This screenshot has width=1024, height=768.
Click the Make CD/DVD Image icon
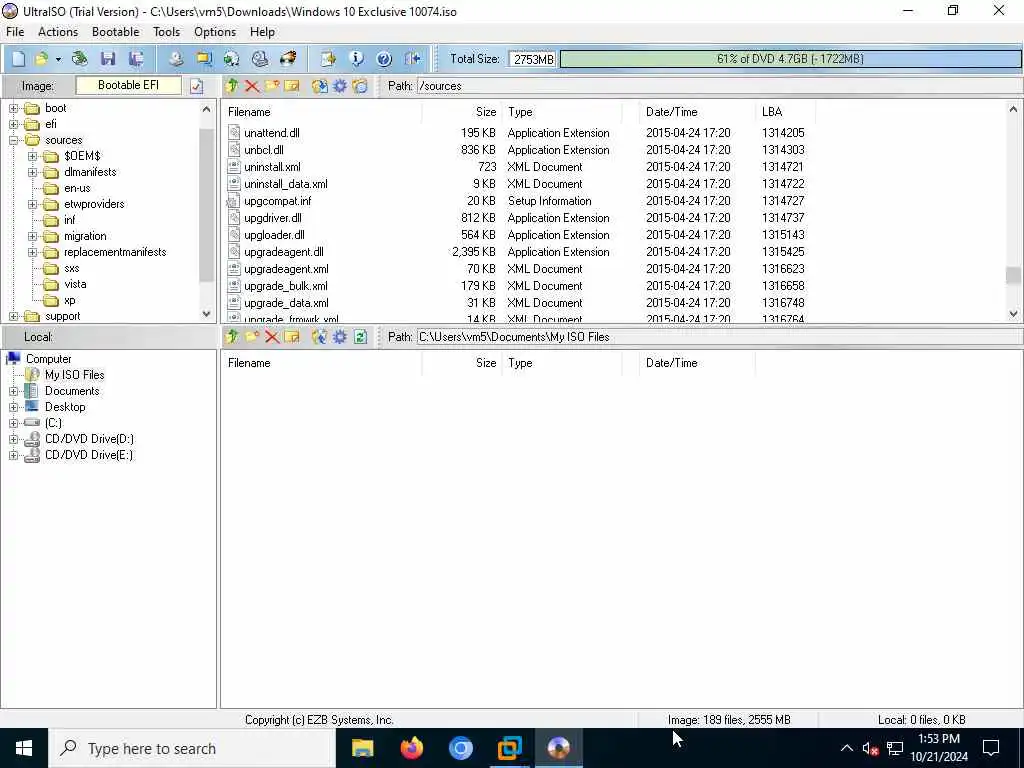(176, 59)
